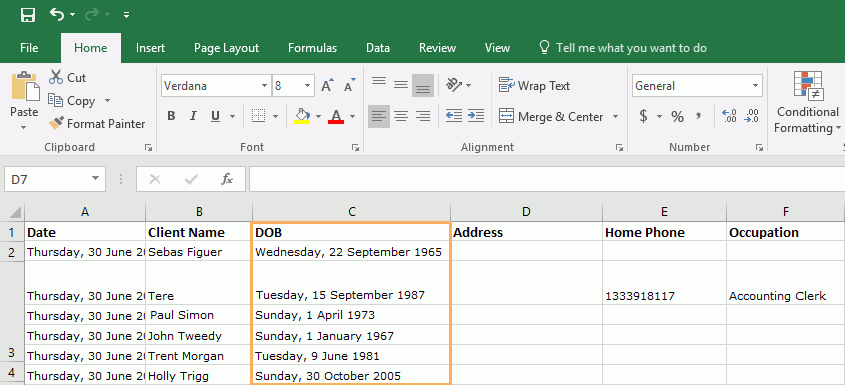Click the Borders icon
This screenshot has width=845, height=385.
click(x=259, y=116)
